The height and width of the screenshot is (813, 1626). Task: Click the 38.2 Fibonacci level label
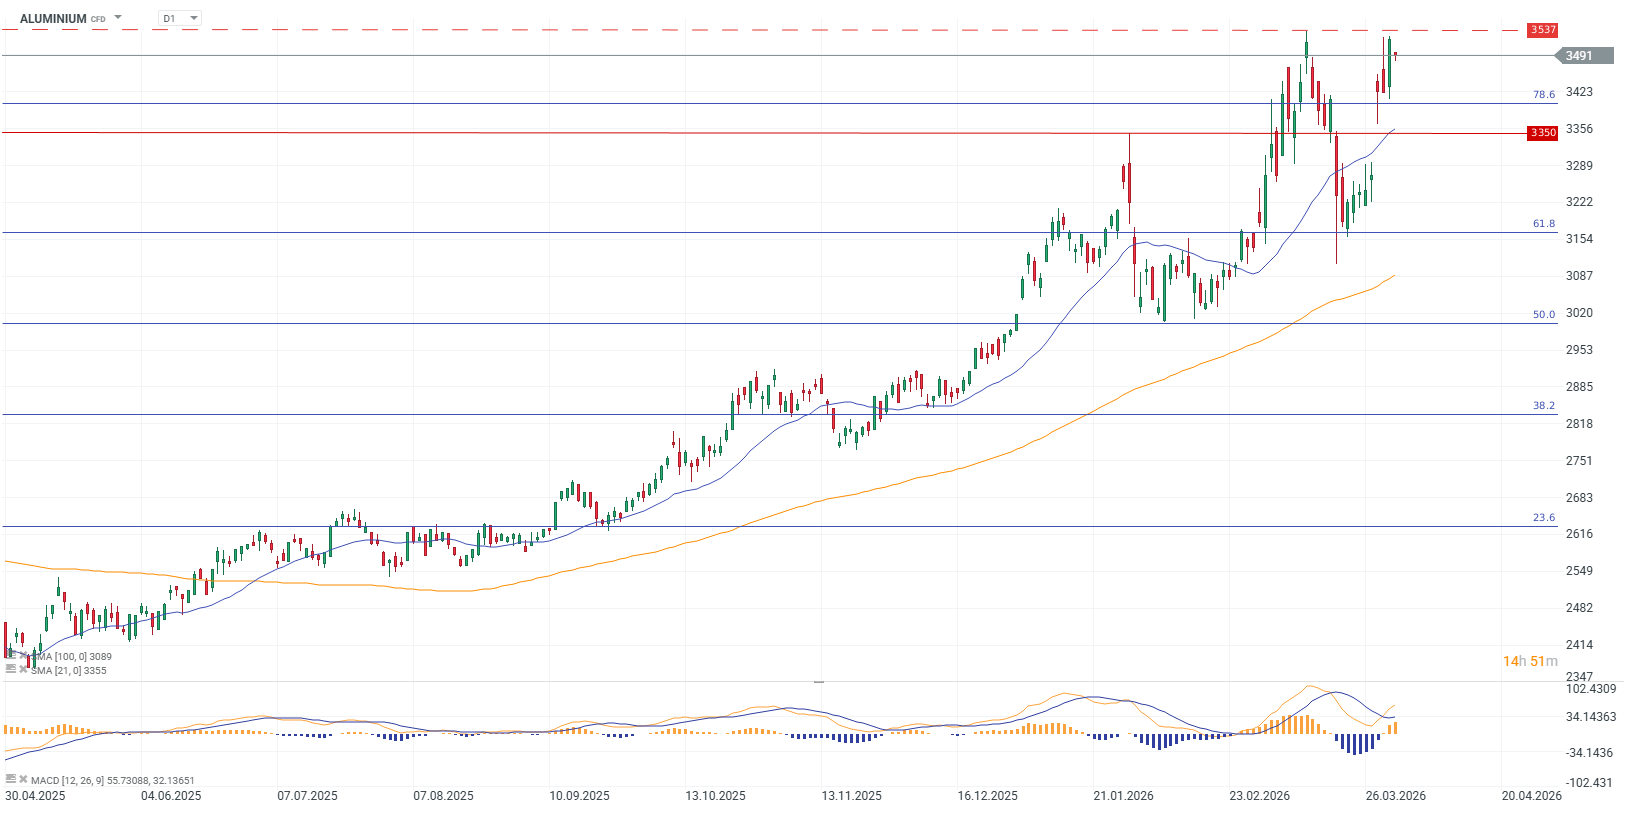(1544, 406)
